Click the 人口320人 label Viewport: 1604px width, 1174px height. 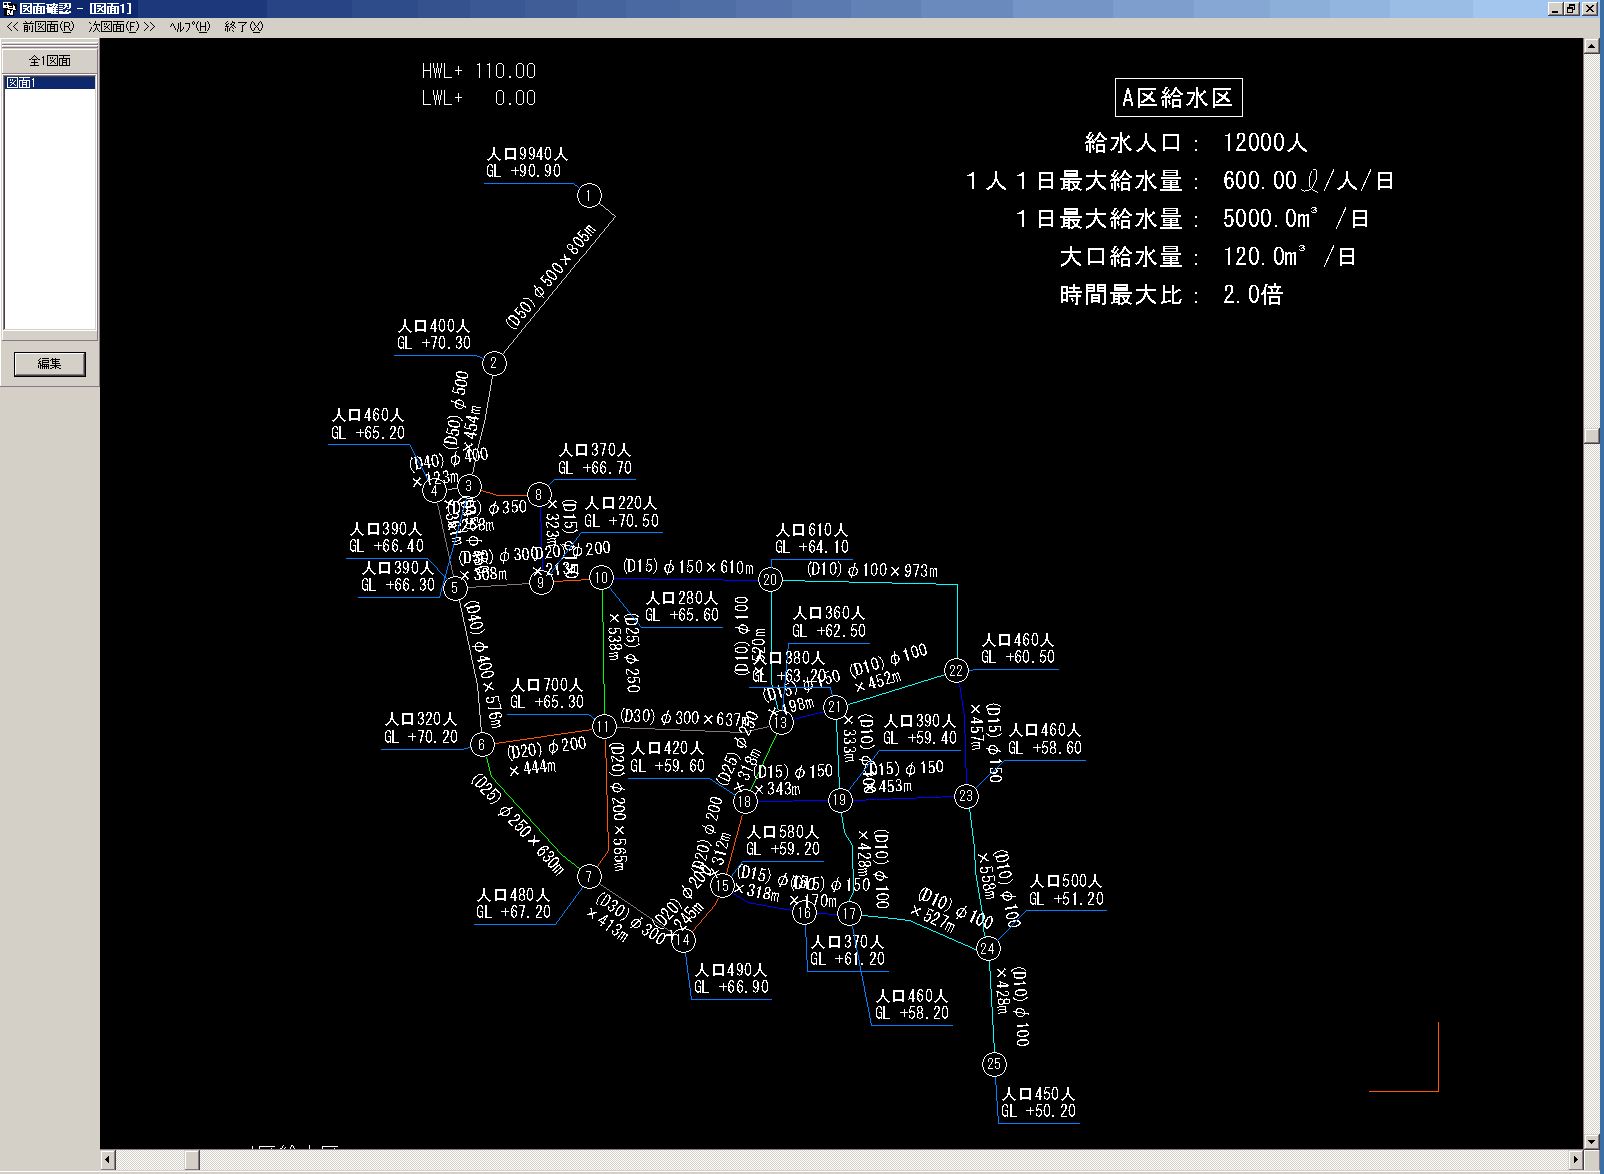point(421,719)
